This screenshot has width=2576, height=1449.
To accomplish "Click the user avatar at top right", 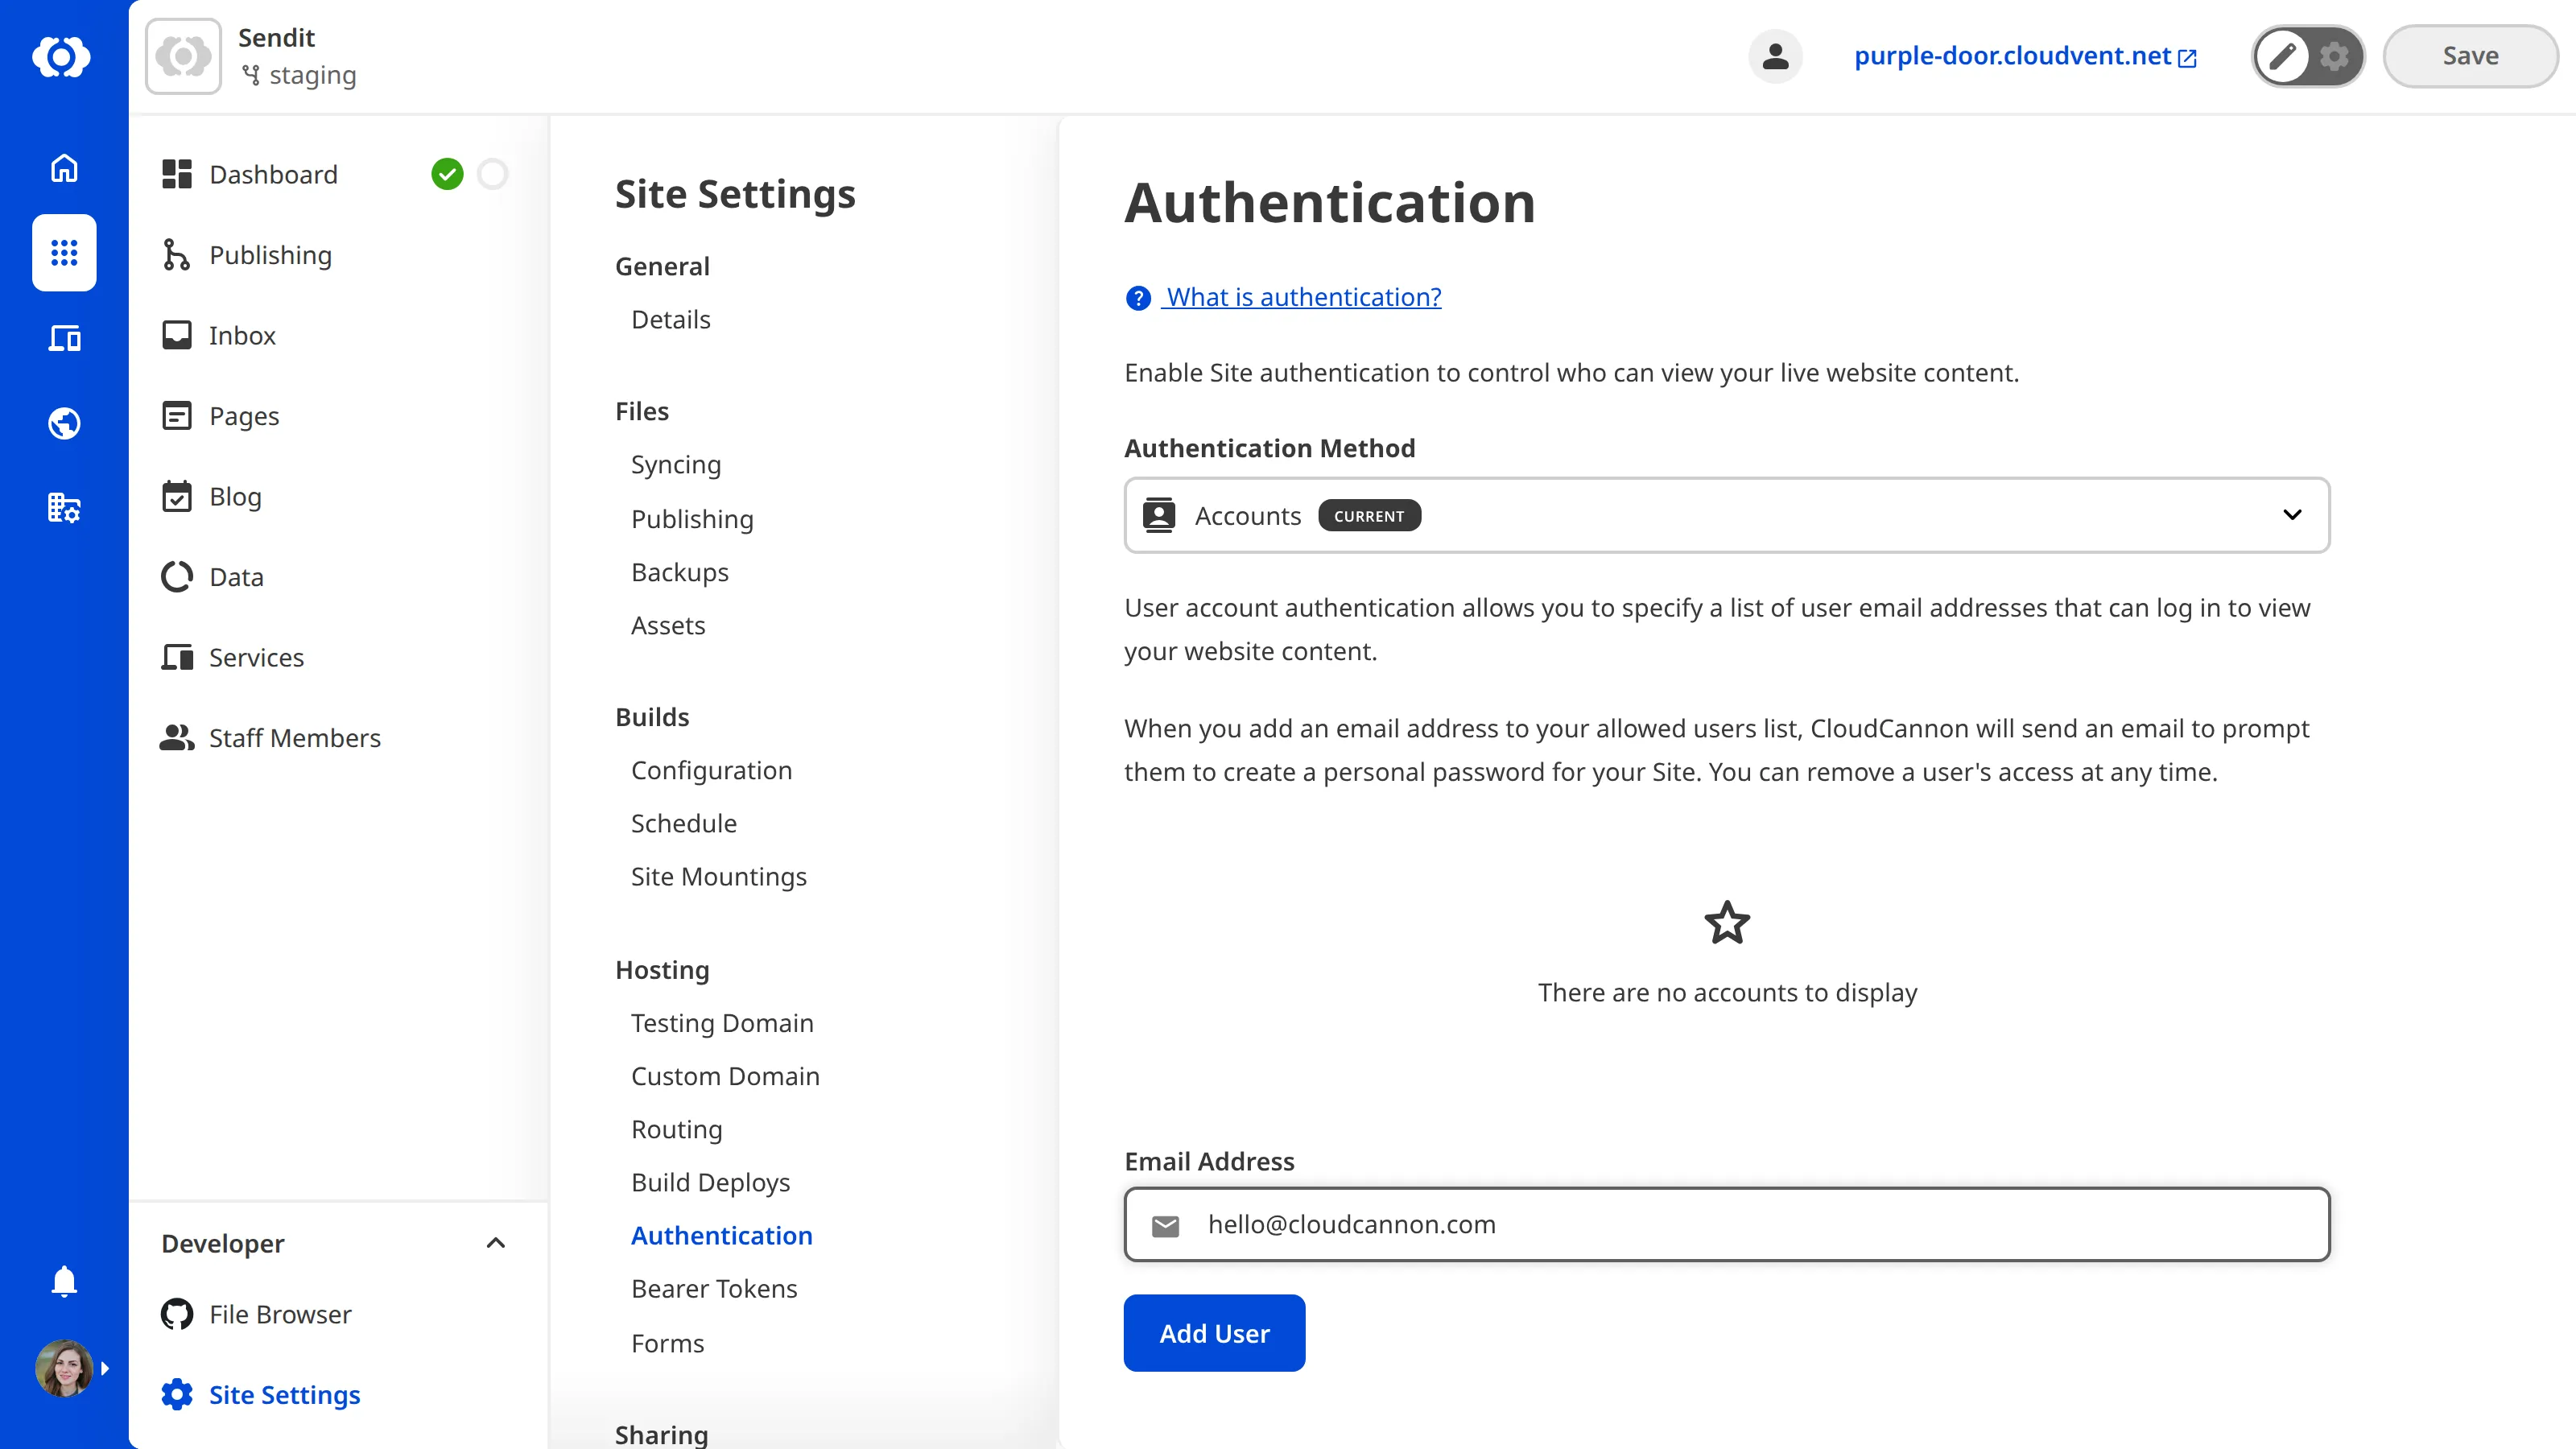I will coord(1775,56).
